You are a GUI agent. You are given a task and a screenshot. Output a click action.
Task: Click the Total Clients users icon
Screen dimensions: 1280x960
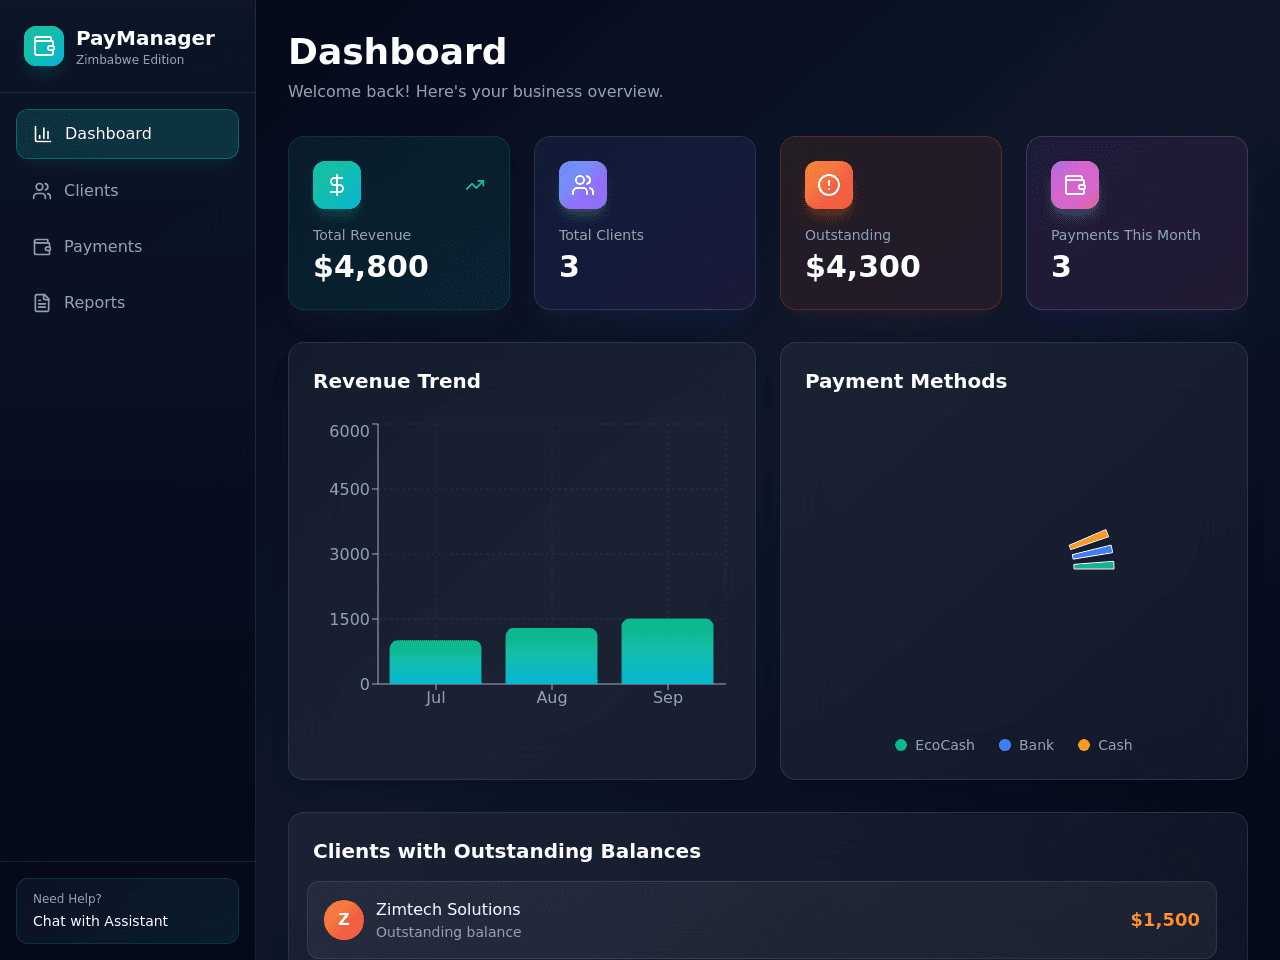583,185
